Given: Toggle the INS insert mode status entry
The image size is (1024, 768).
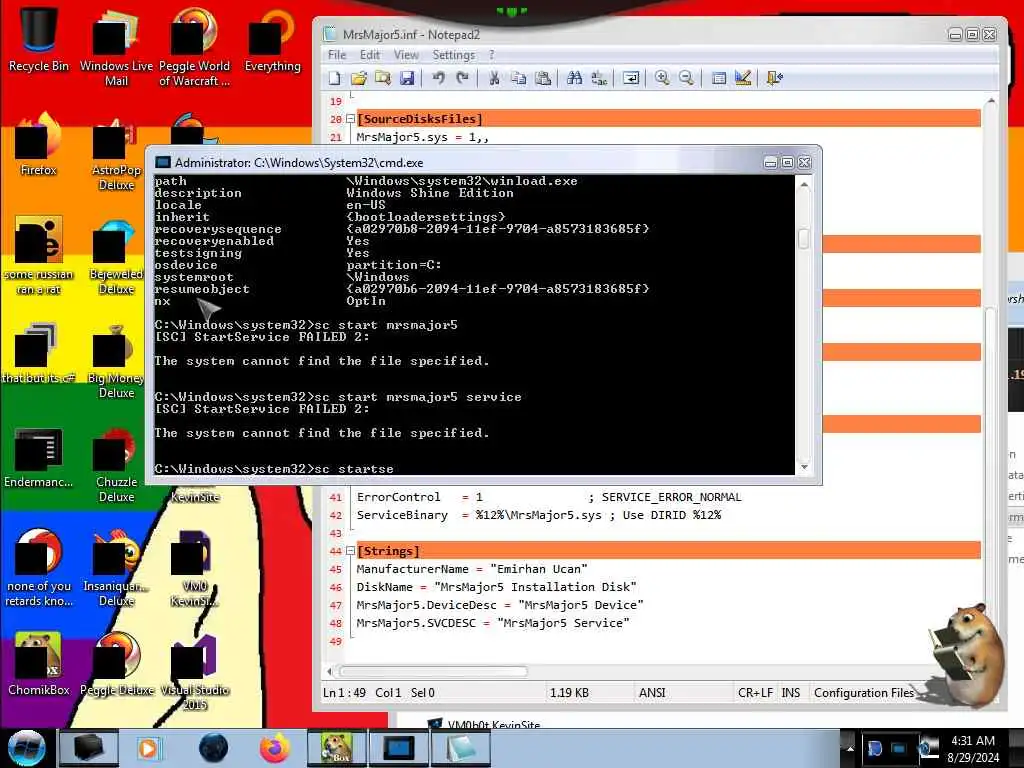Looking at the screenshot, I should tap(791, 692).
